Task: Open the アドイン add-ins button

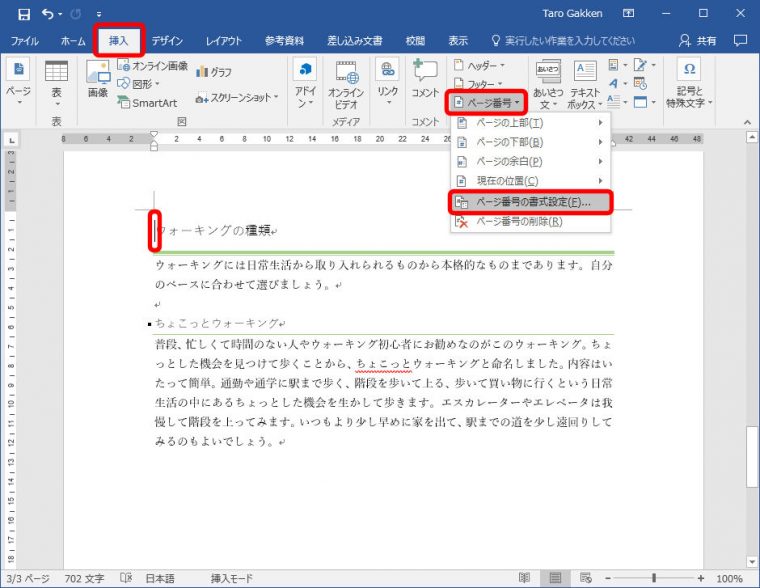Action: (305, 84)
